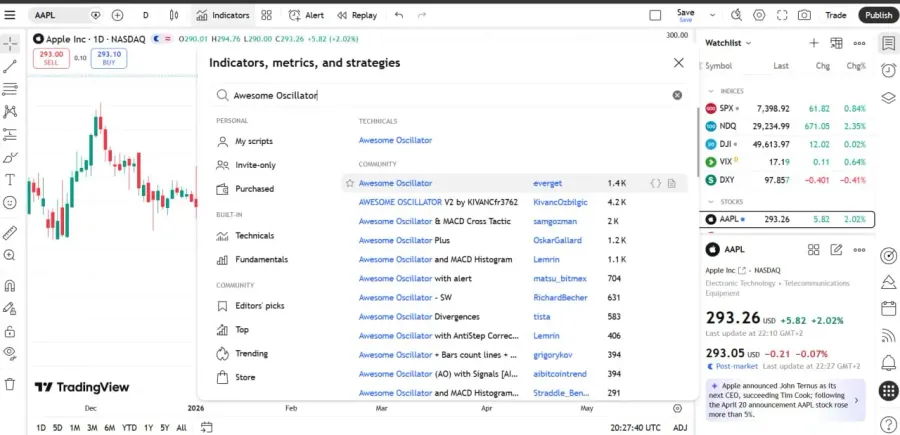900x435 pixels.
Task: Select the Text tool in left toolbar
Action: click(10, 180)
